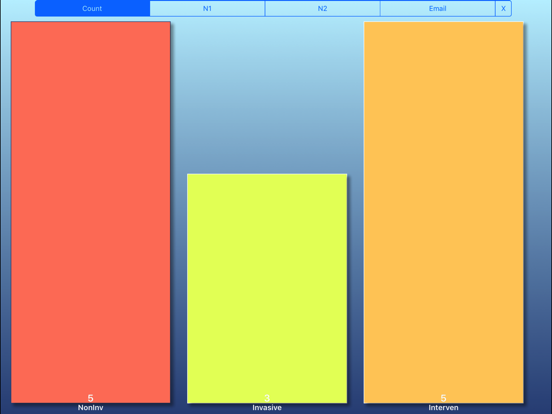Screen dimensions: 552x414
Task: Click the orange Interven bar
Action: [444, 212]
